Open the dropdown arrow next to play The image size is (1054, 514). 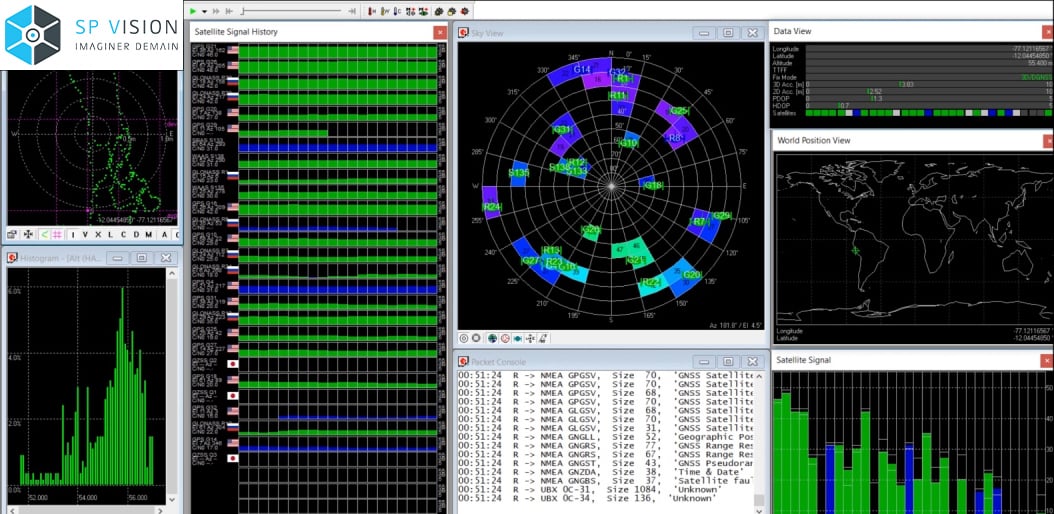204,11
